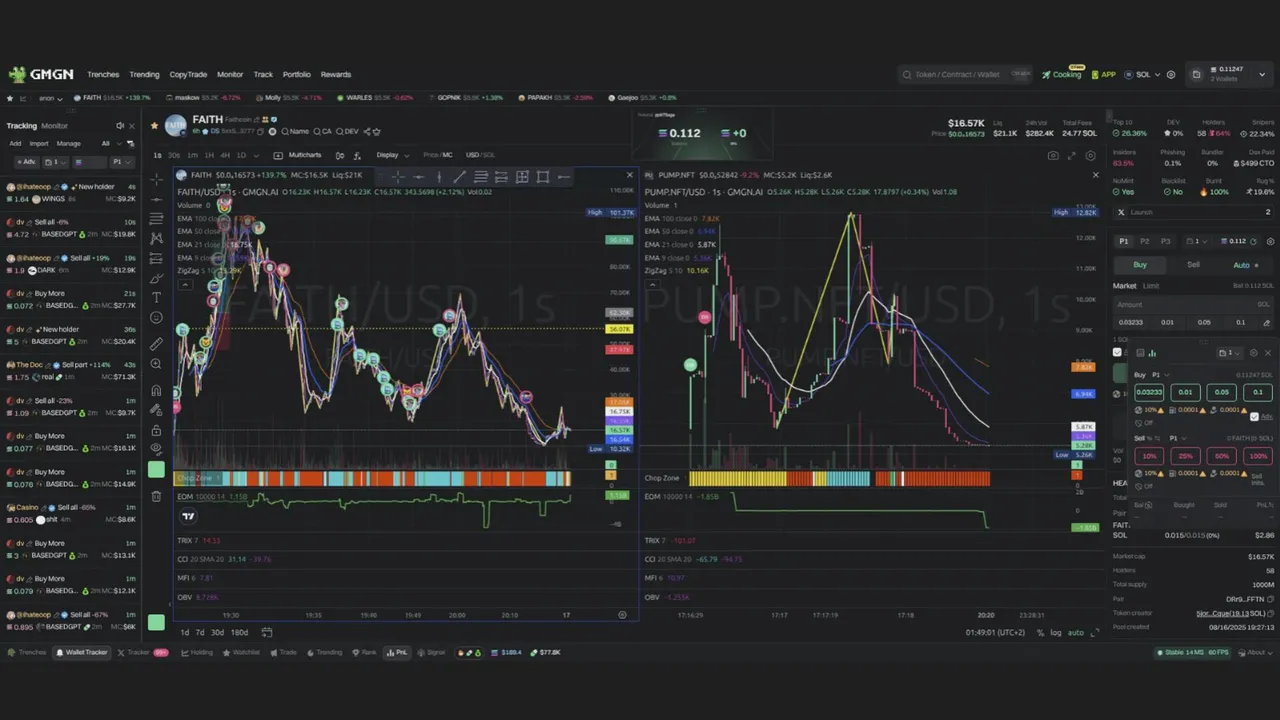Select the ruler measure tool in left sidebar

[x=156, y=343]
